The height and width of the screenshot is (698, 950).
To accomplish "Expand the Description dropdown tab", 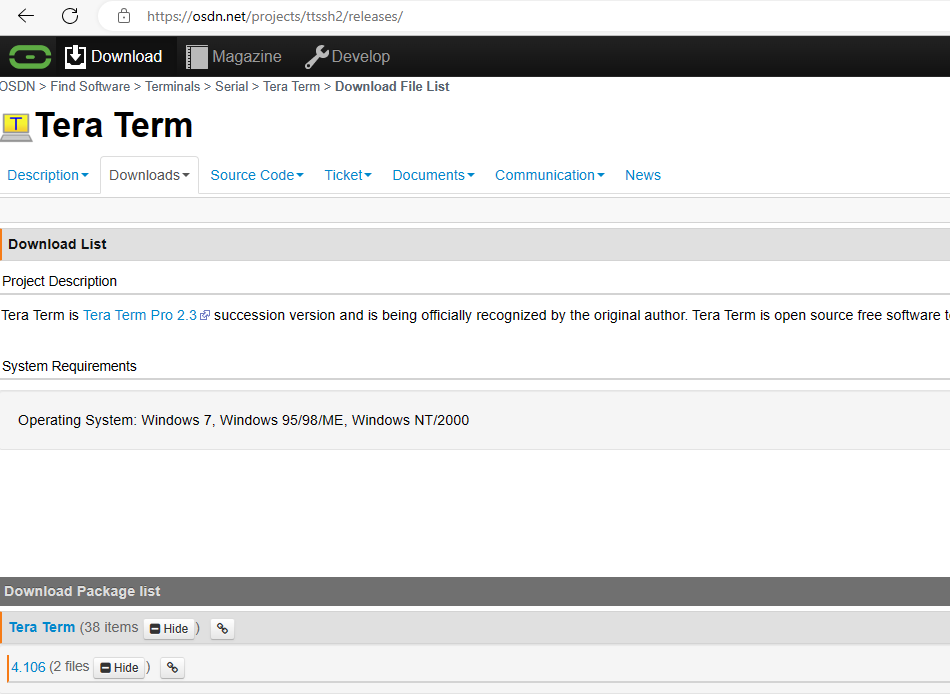I will tap(48, 175).
